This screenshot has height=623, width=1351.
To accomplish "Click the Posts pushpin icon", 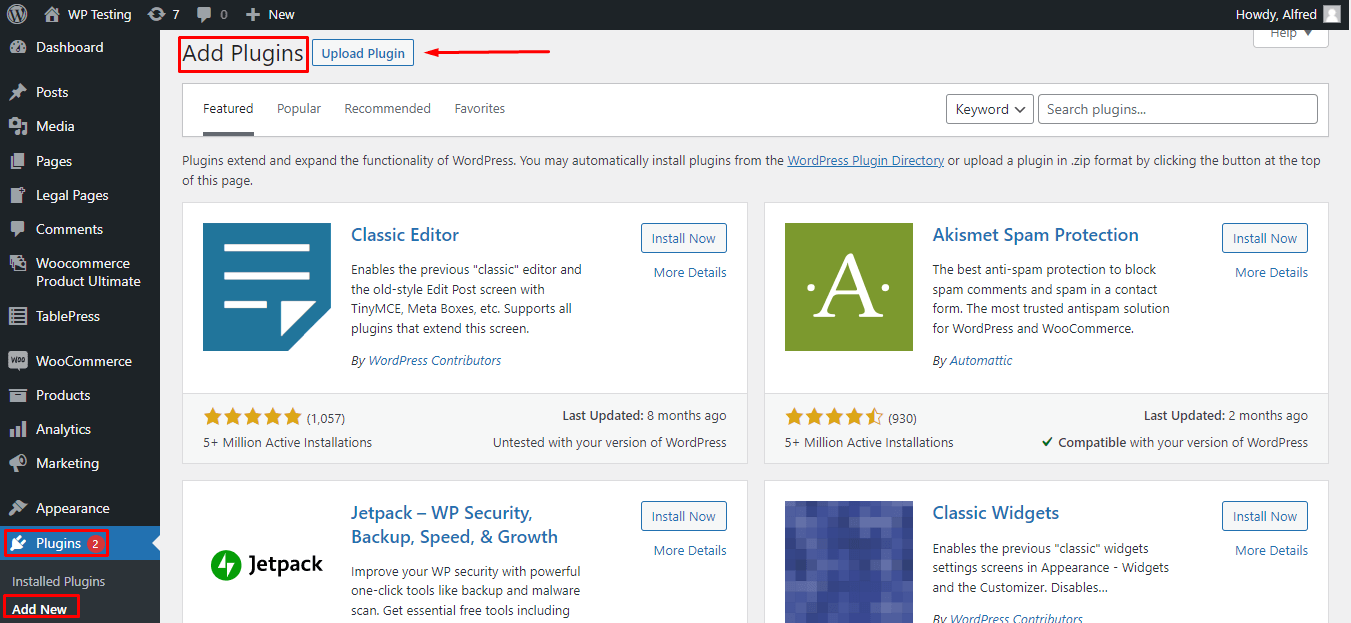I will (x=17, y=92).
